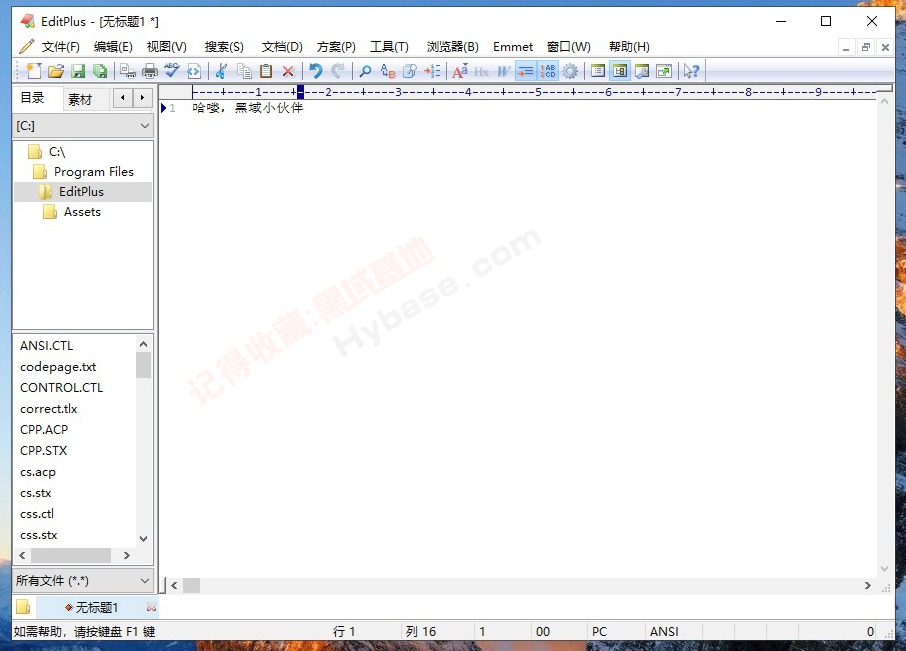The height and width of the screenshot is (651, 906).
Task: Open the 工具(T) menu
Action: [389, 47]
